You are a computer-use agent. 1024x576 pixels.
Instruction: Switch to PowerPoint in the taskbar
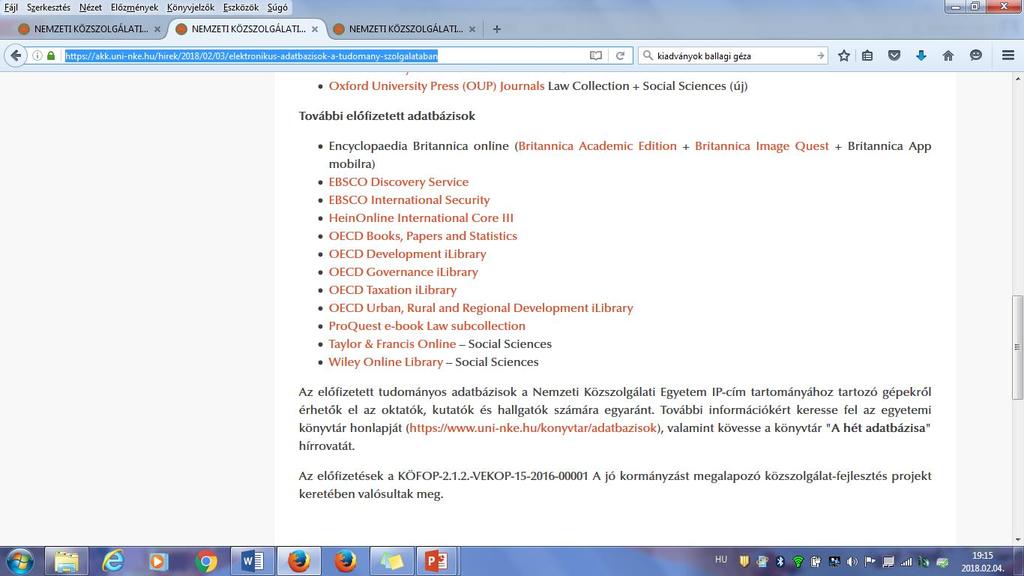pos(436,561)
